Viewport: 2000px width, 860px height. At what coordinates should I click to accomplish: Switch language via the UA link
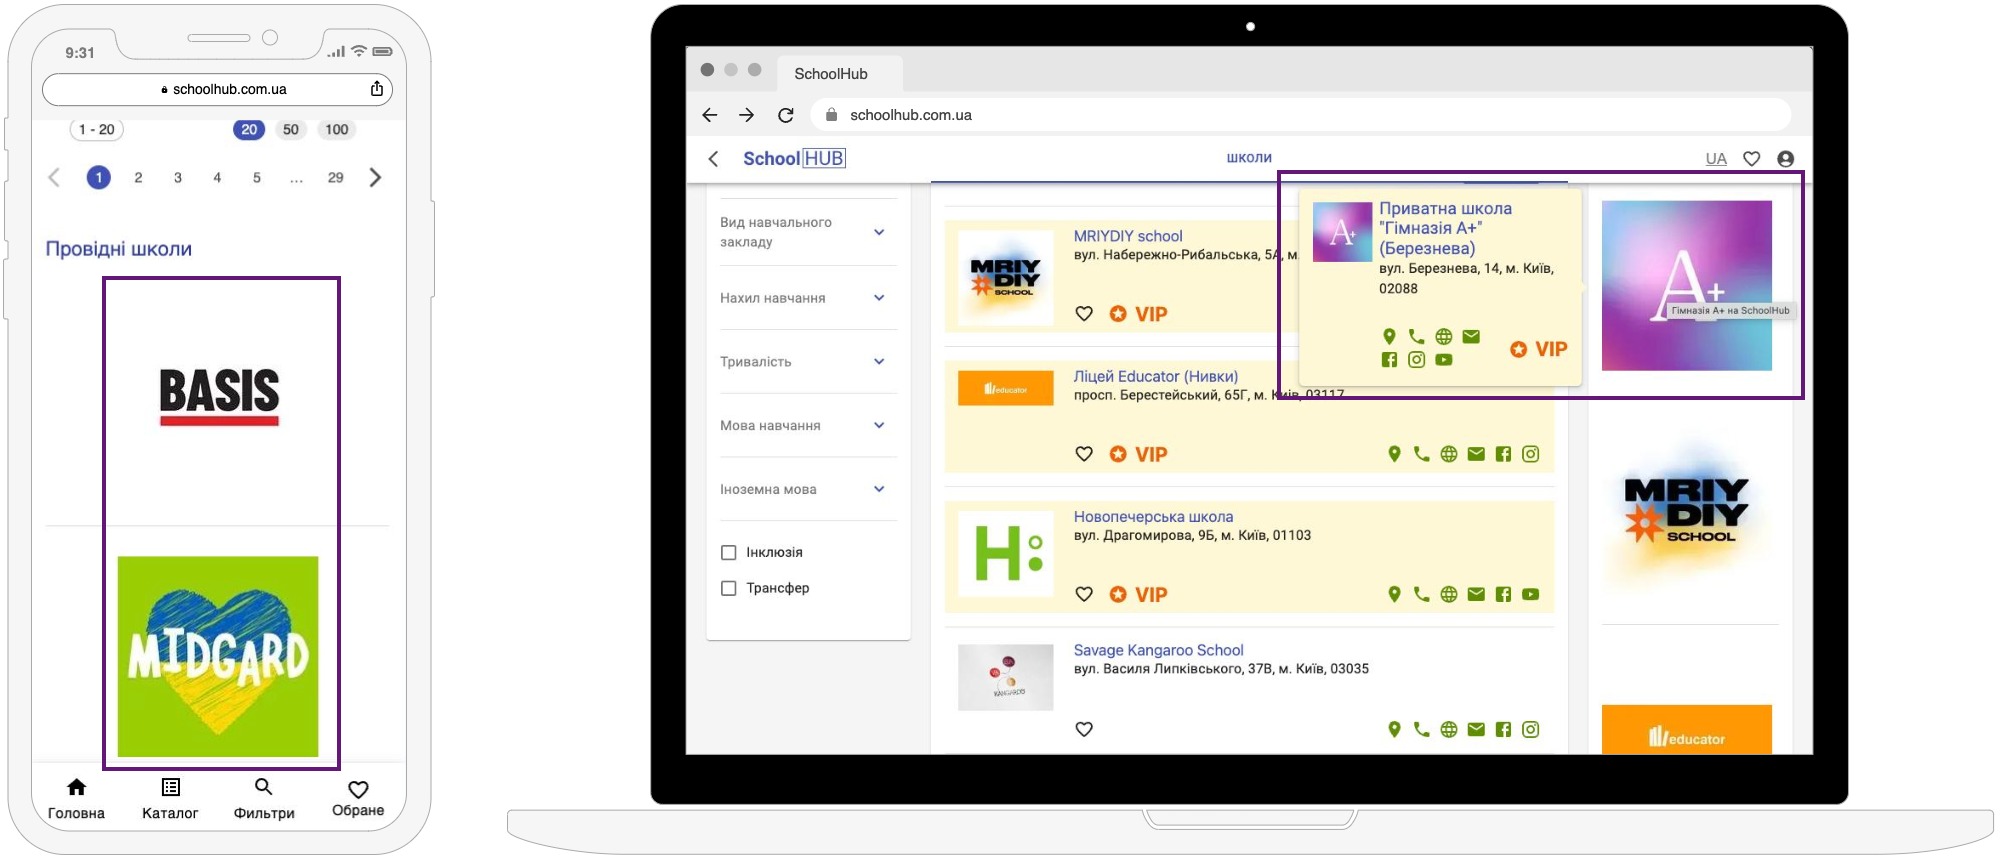(1716, 159)
